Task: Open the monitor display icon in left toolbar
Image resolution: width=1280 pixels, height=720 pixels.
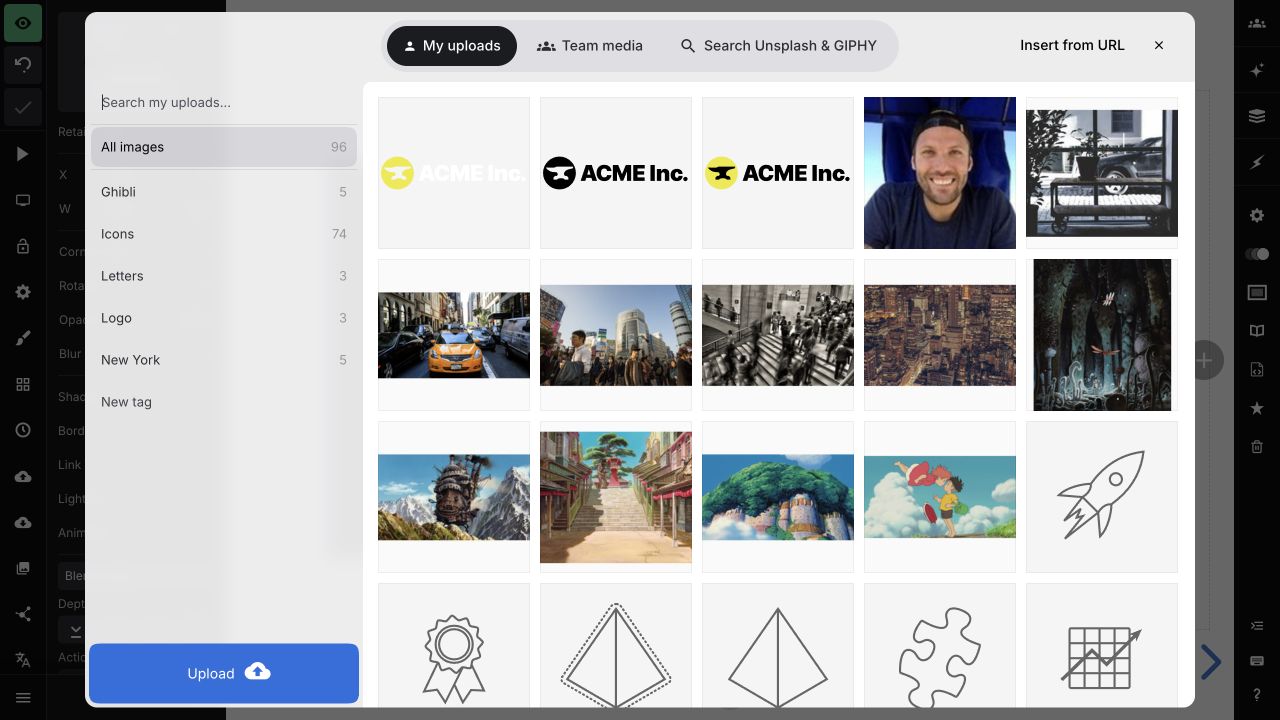Action: point(23,200)
